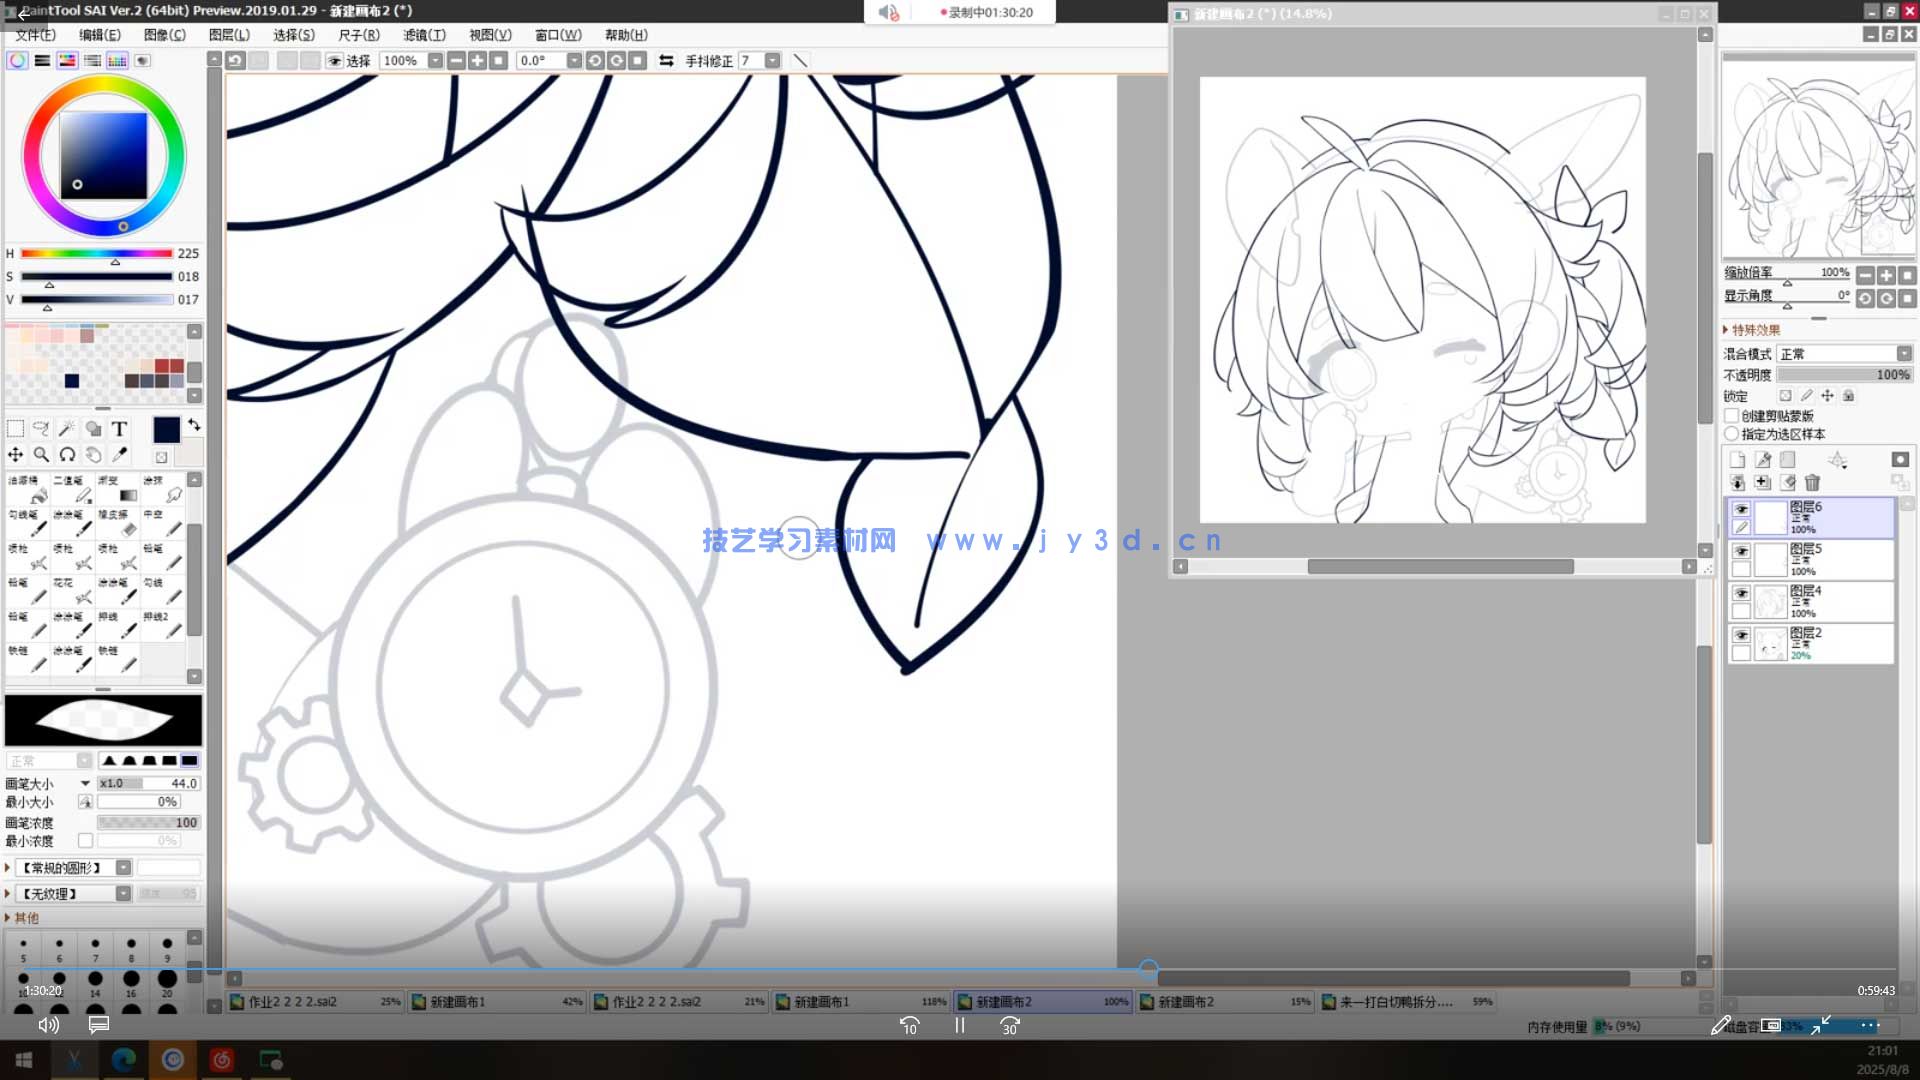Adjust the 不透明度 opacity slider

click(1844, 375)
